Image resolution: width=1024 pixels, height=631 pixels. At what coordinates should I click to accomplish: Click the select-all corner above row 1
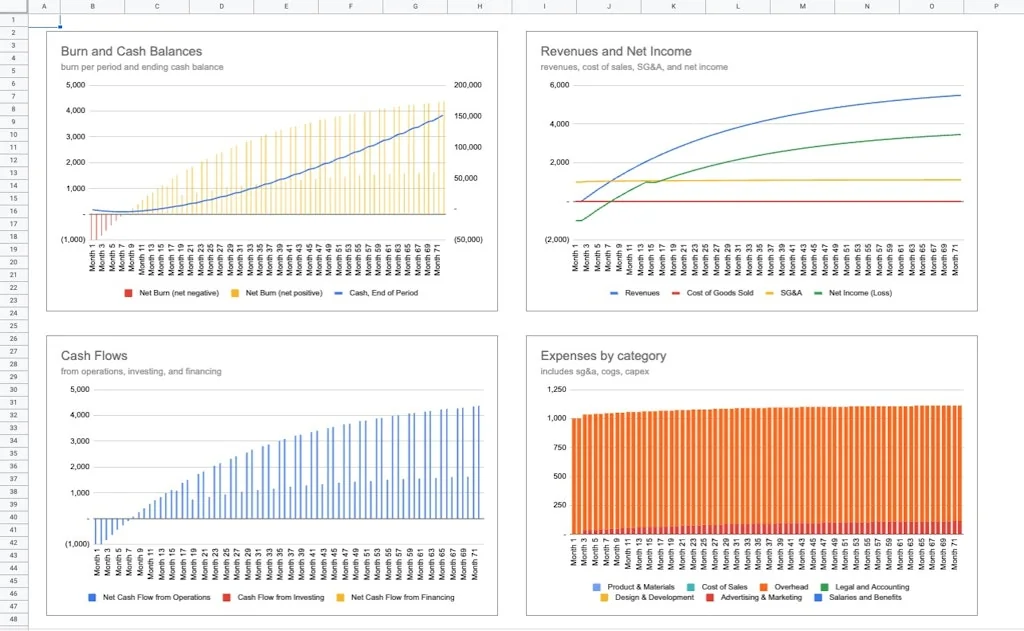coord(14,7)
